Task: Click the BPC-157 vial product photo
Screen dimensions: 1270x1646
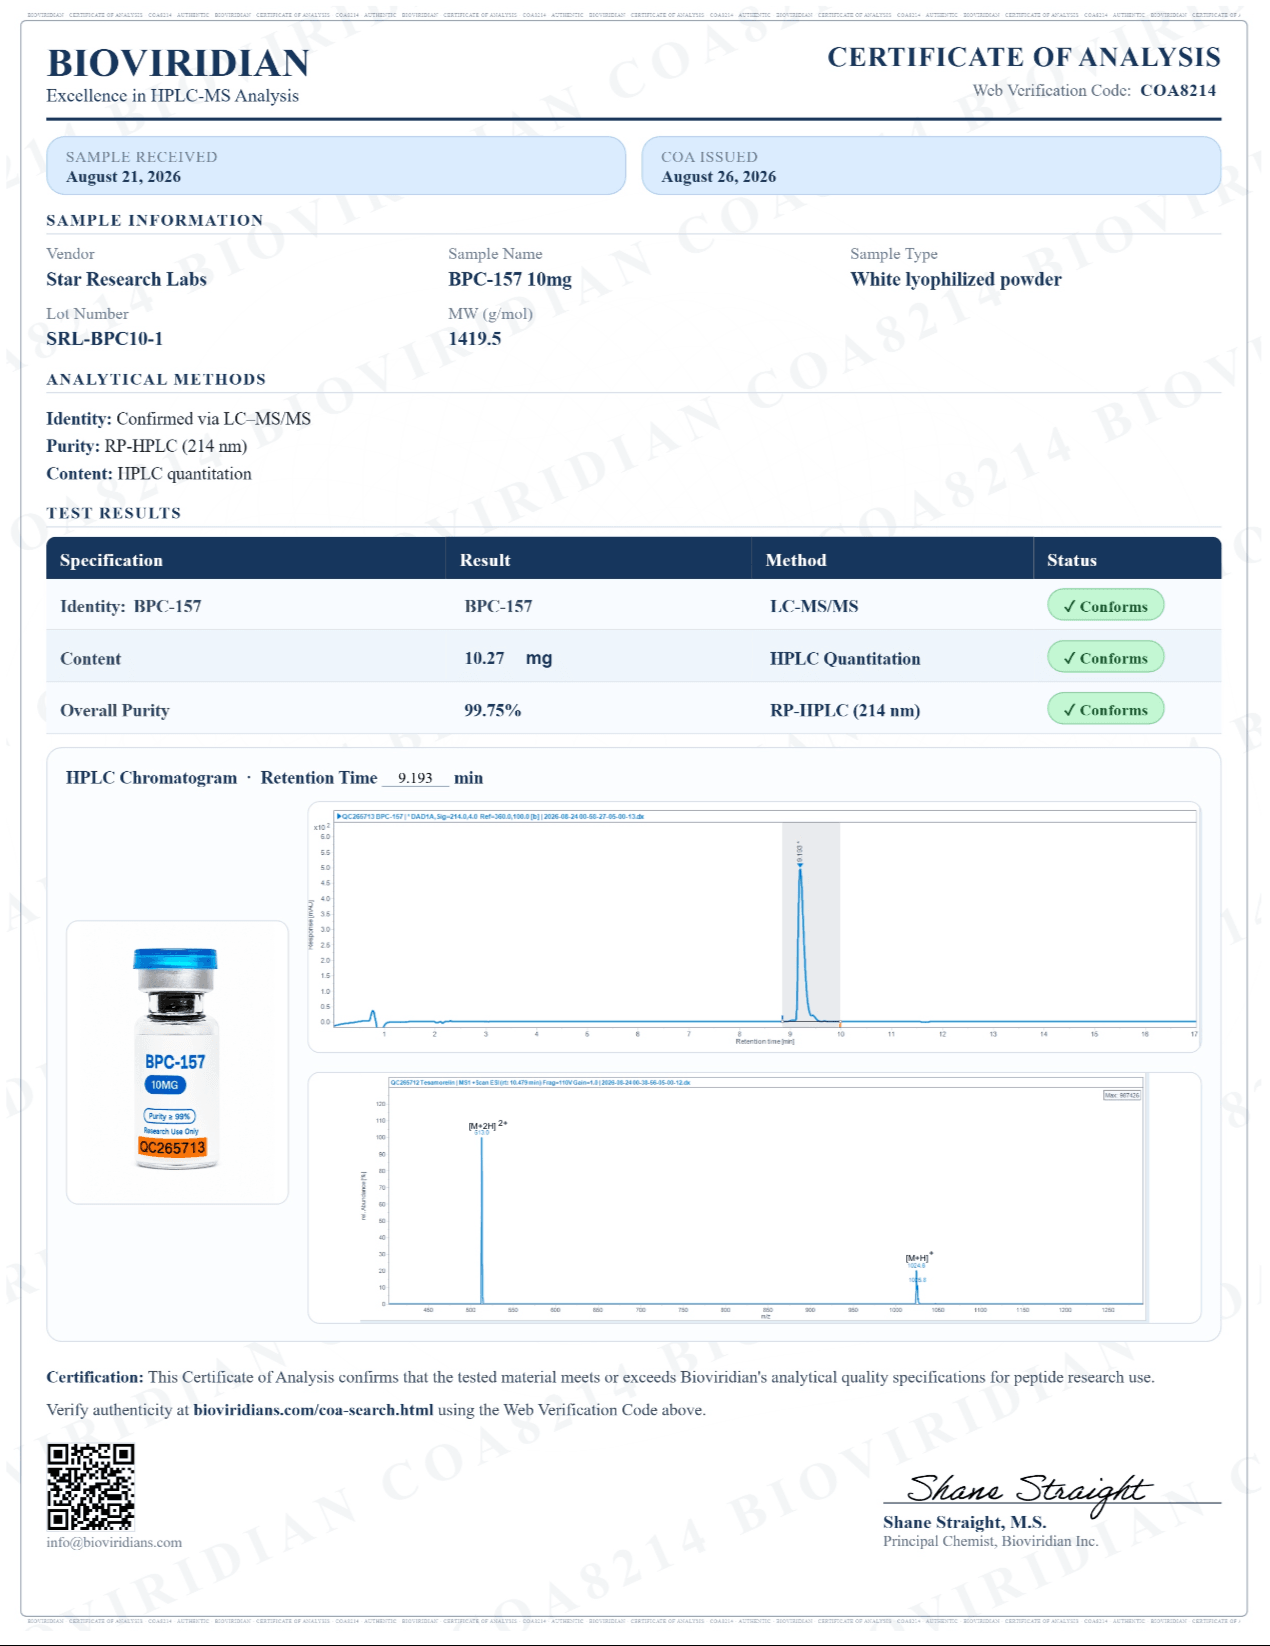Action: coord(176,1061)
